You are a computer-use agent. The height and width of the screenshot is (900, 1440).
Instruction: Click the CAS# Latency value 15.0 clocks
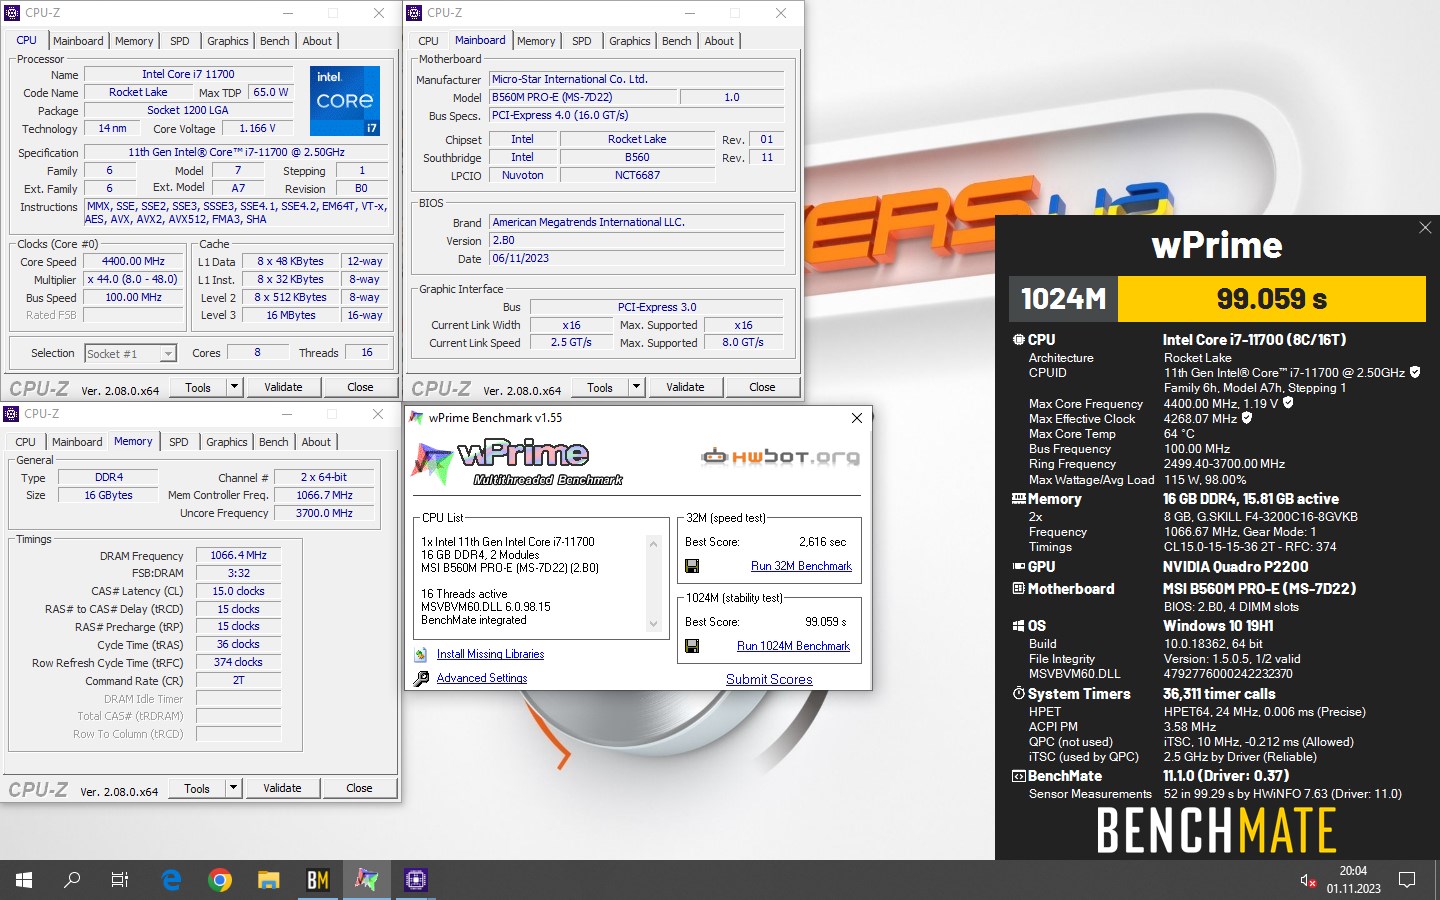(239, 591)
